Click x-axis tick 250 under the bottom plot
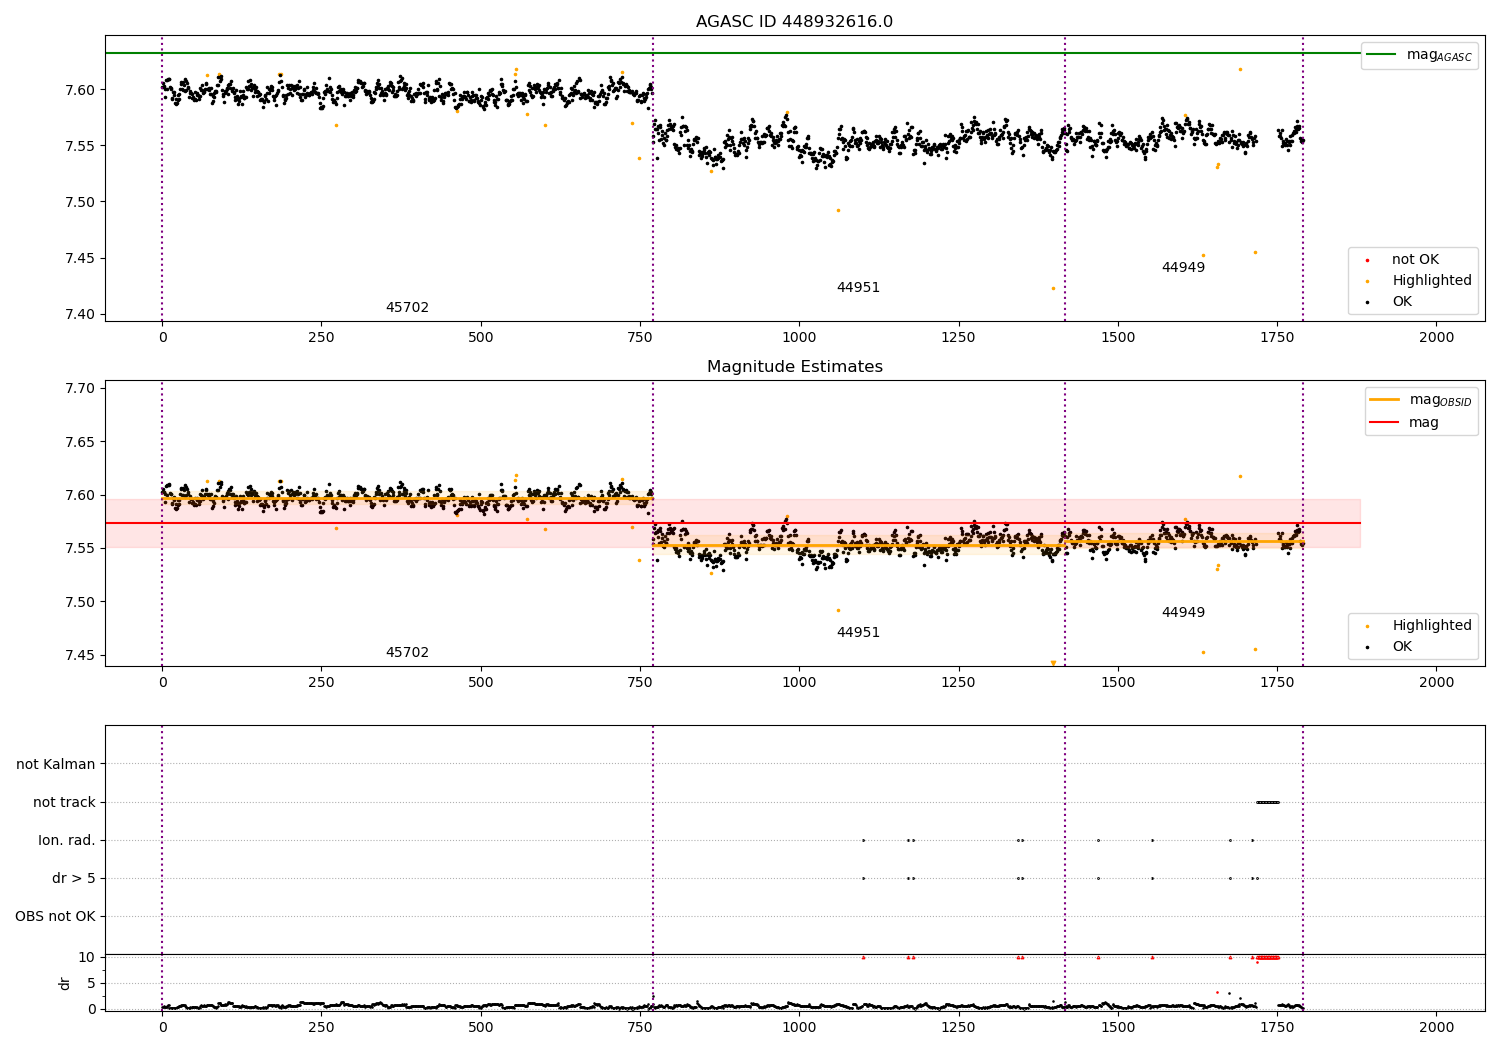Image resolution: width=1500 pixels, height=1050 pixels. click(x=321, y=1028)
